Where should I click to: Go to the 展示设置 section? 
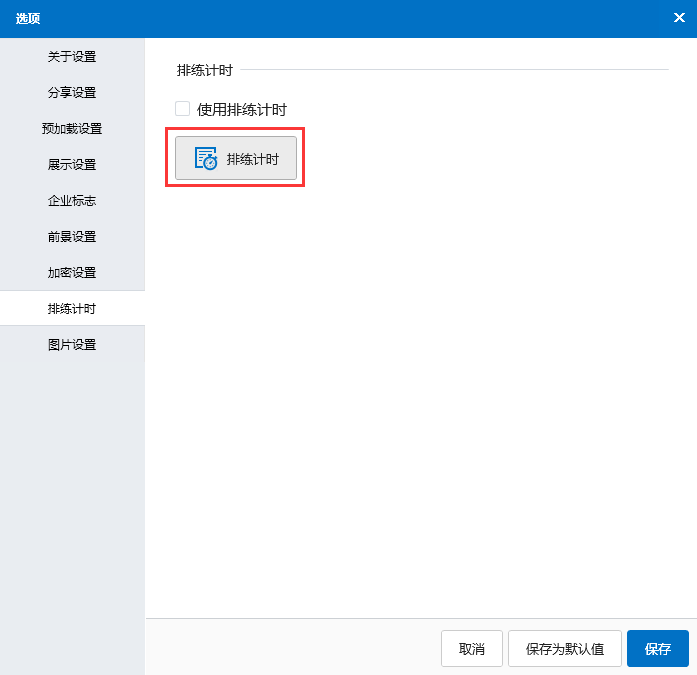(x=72, y=165)
